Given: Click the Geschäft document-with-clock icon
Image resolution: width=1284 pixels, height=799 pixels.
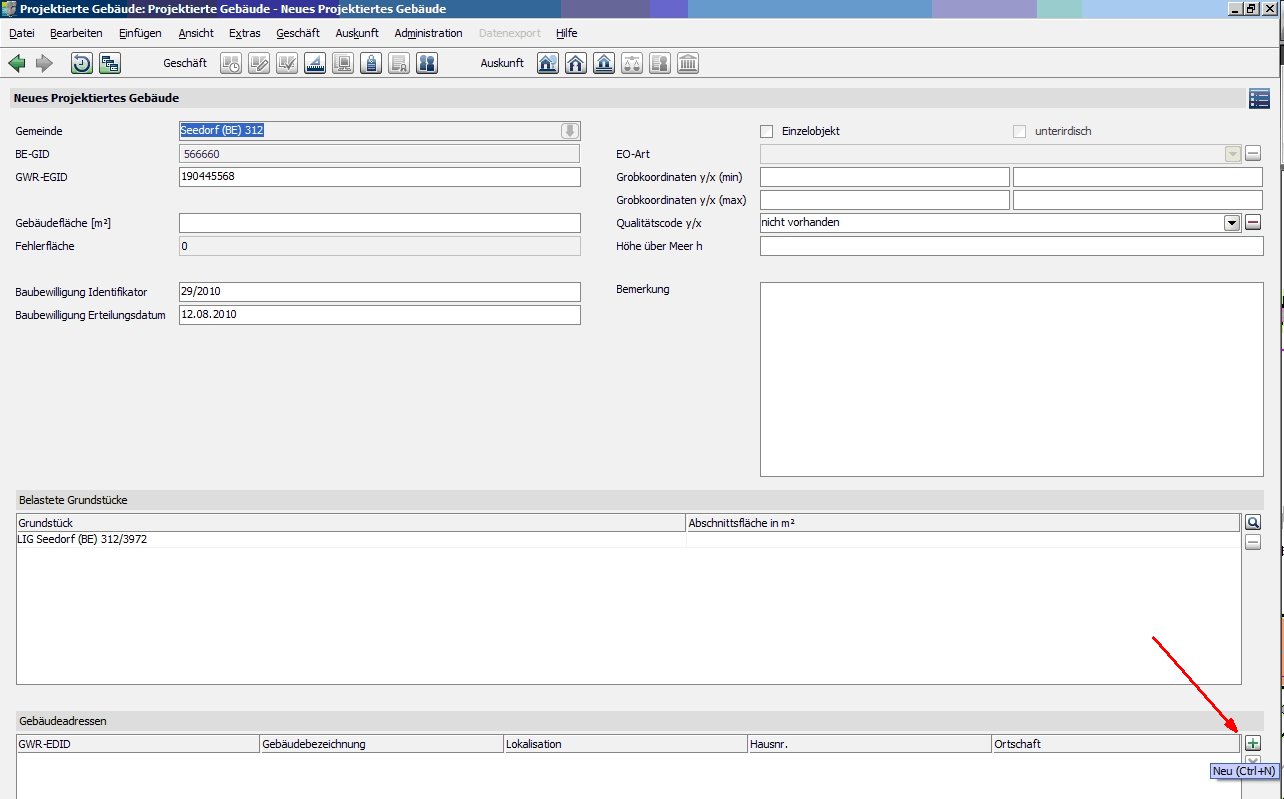Looking at the screenshot, I should point(231,64).
